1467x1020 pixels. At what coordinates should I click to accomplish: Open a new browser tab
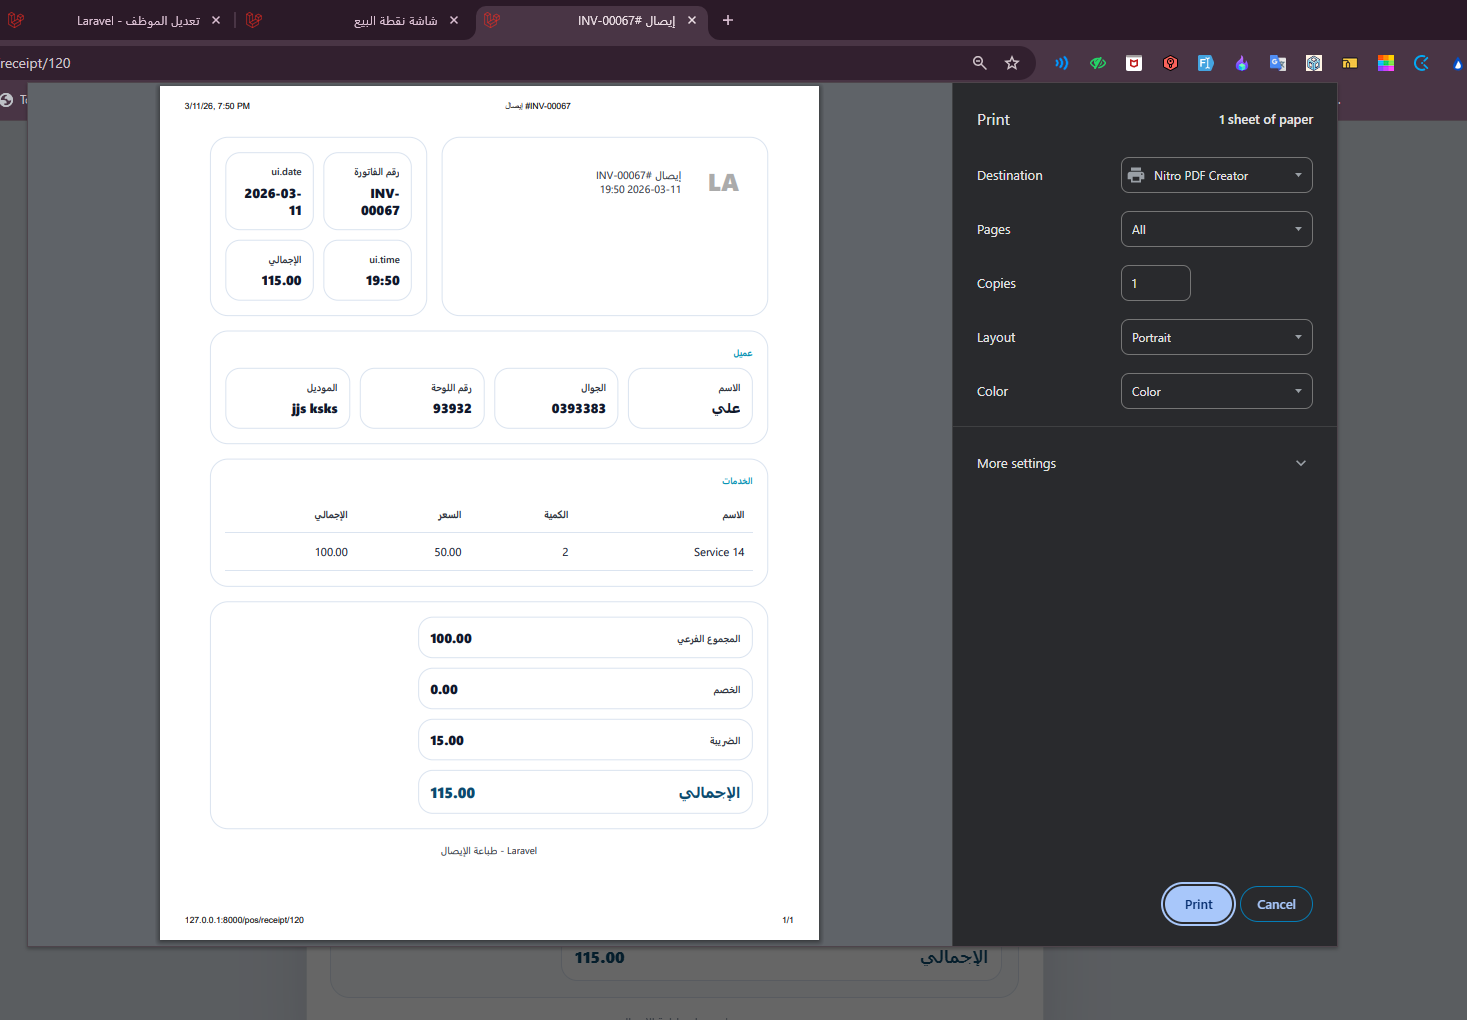click(728, 20)
